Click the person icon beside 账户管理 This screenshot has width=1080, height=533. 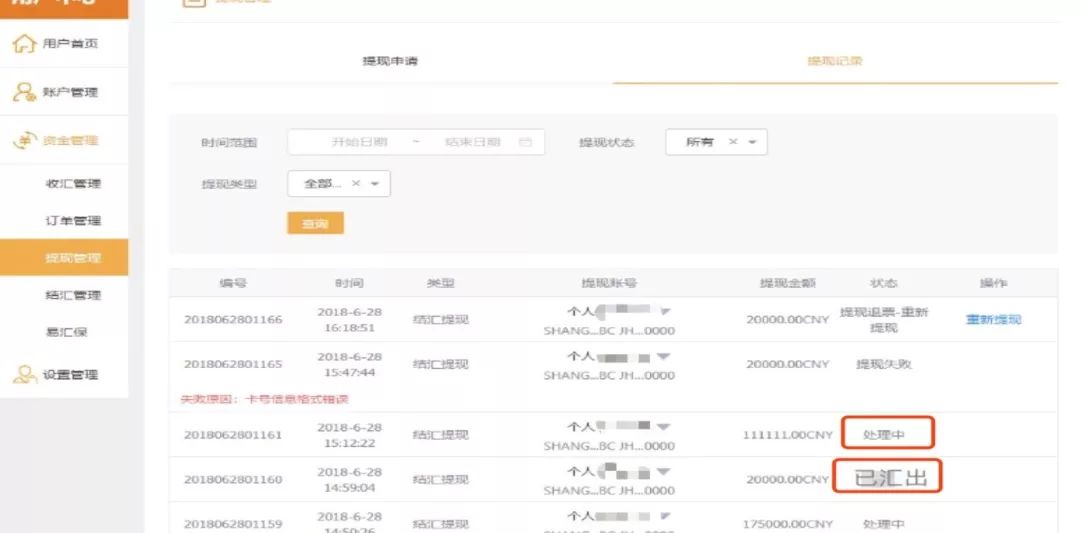[24, 92]
